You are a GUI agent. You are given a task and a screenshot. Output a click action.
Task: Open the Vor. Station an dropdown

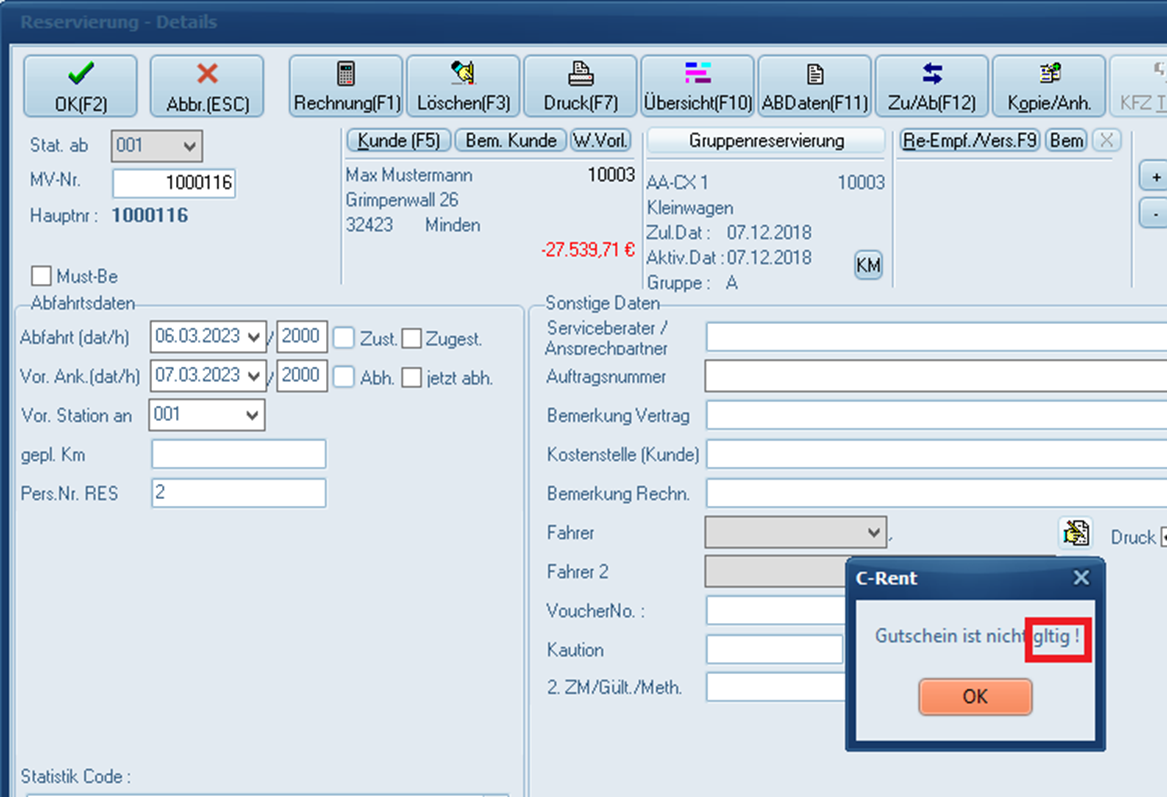pos(251,415)
